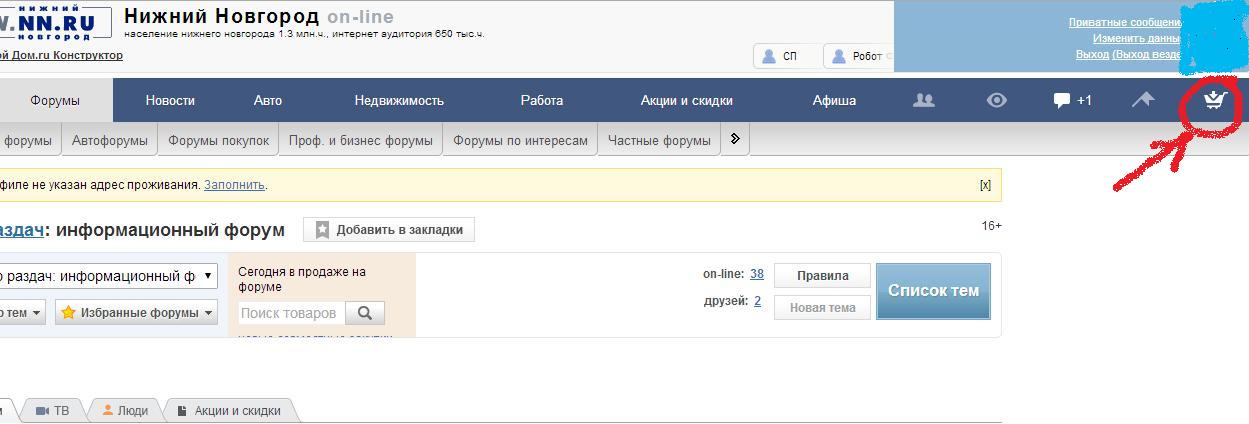Screen dimensions: 1249x424
Task: Expand more forum categories with chevron arrow
Action: point(735,140)
